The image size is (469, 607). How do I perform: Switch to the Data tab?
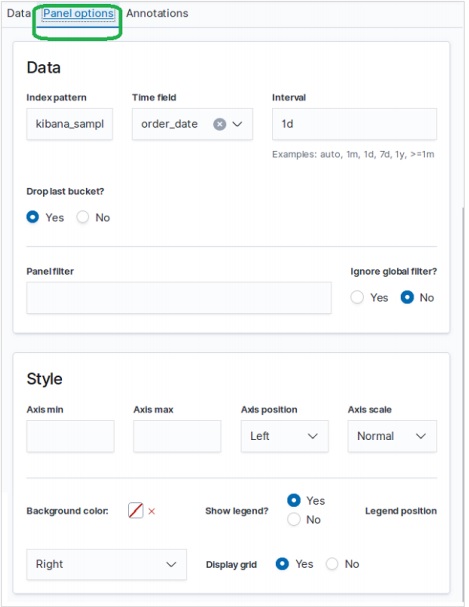[x=19, y=13]
